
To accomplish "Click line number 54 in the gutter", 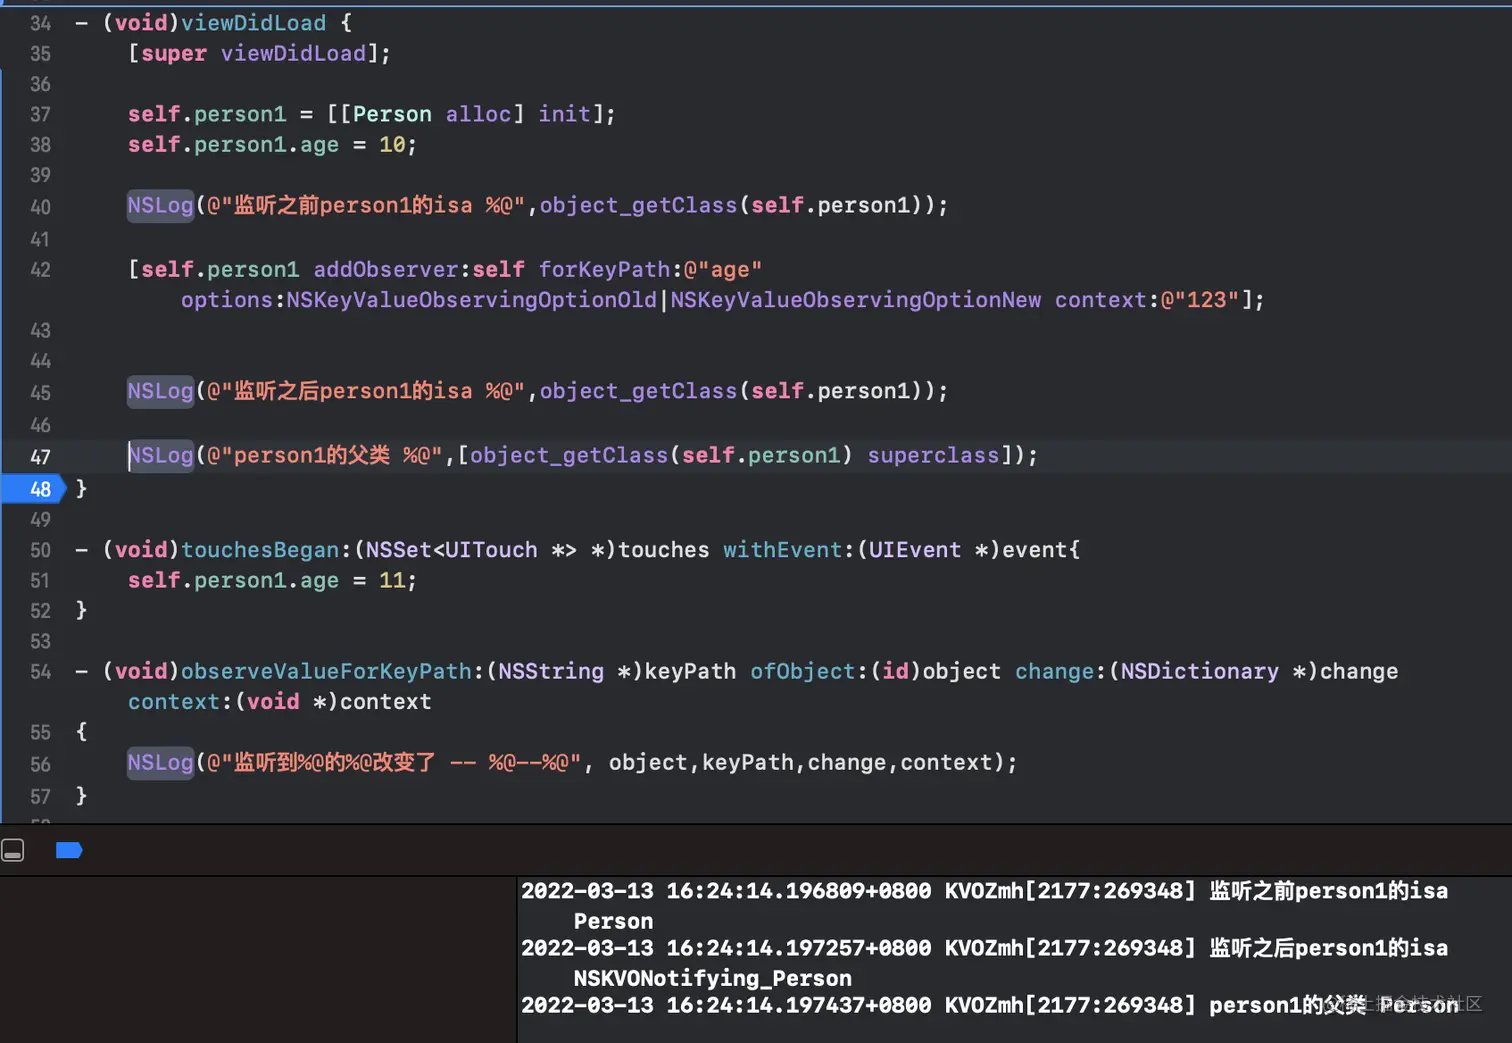I will tap(40, 671).
